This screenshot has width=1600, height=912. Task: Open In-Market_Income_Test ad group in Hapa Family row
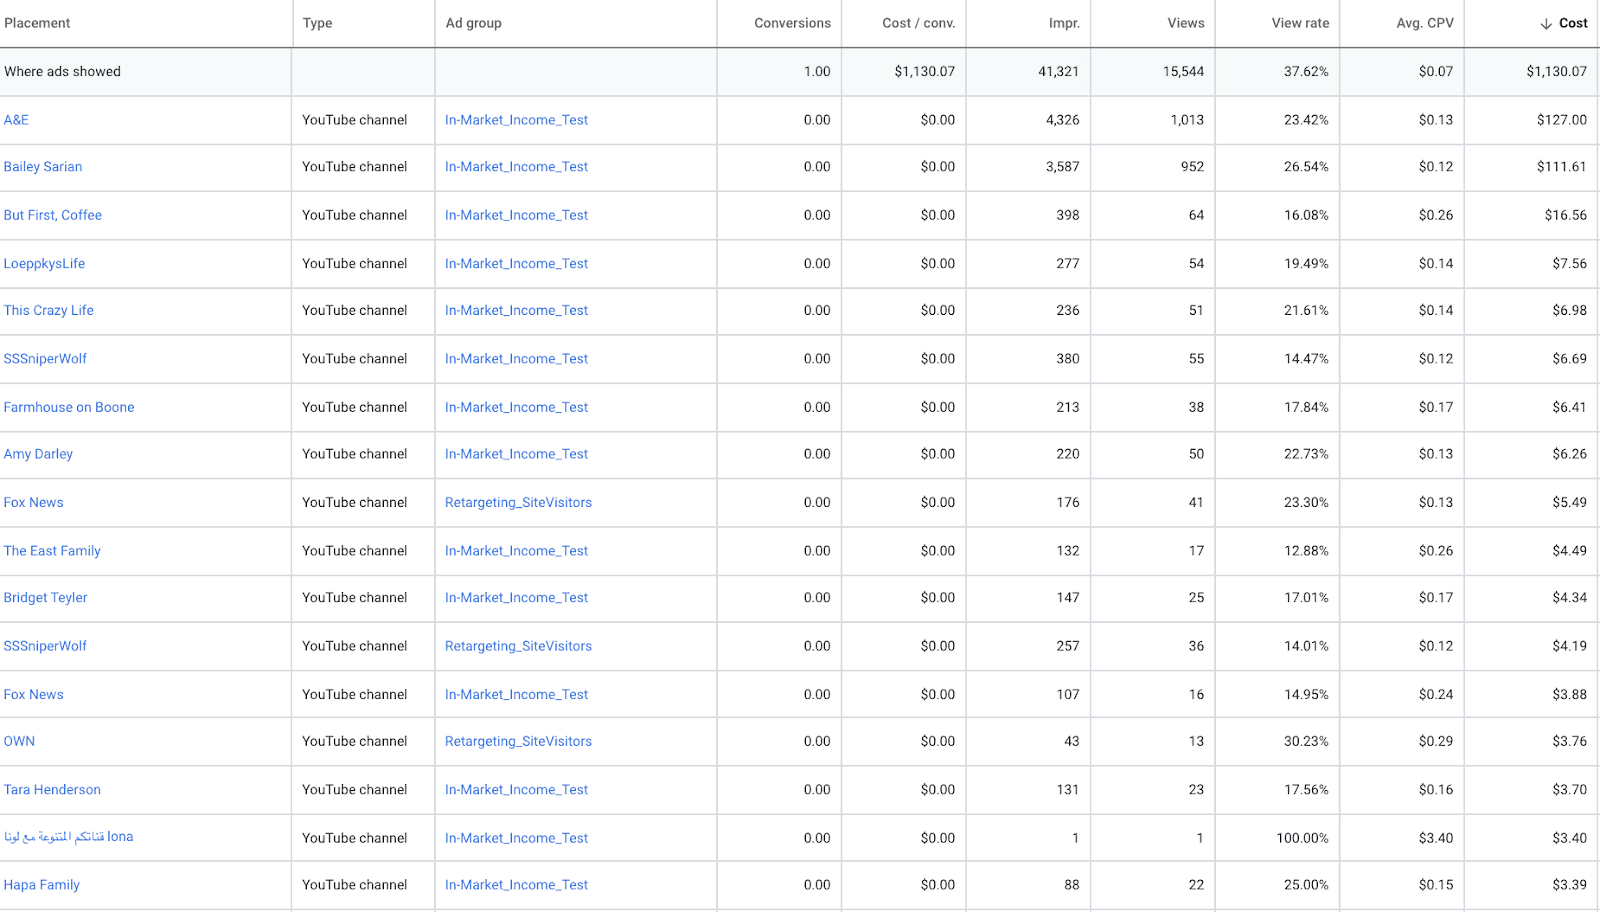tap(516, 885)
